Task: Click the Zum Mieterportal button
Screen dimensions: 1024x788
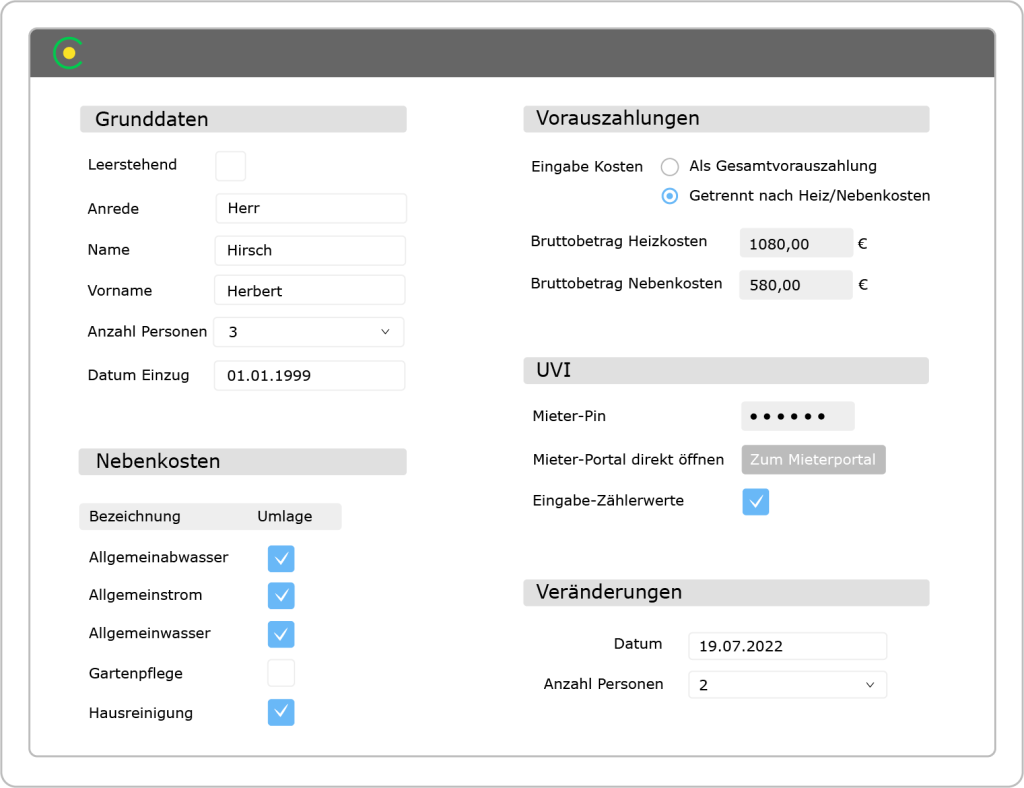Action: (x=813, y=460)
